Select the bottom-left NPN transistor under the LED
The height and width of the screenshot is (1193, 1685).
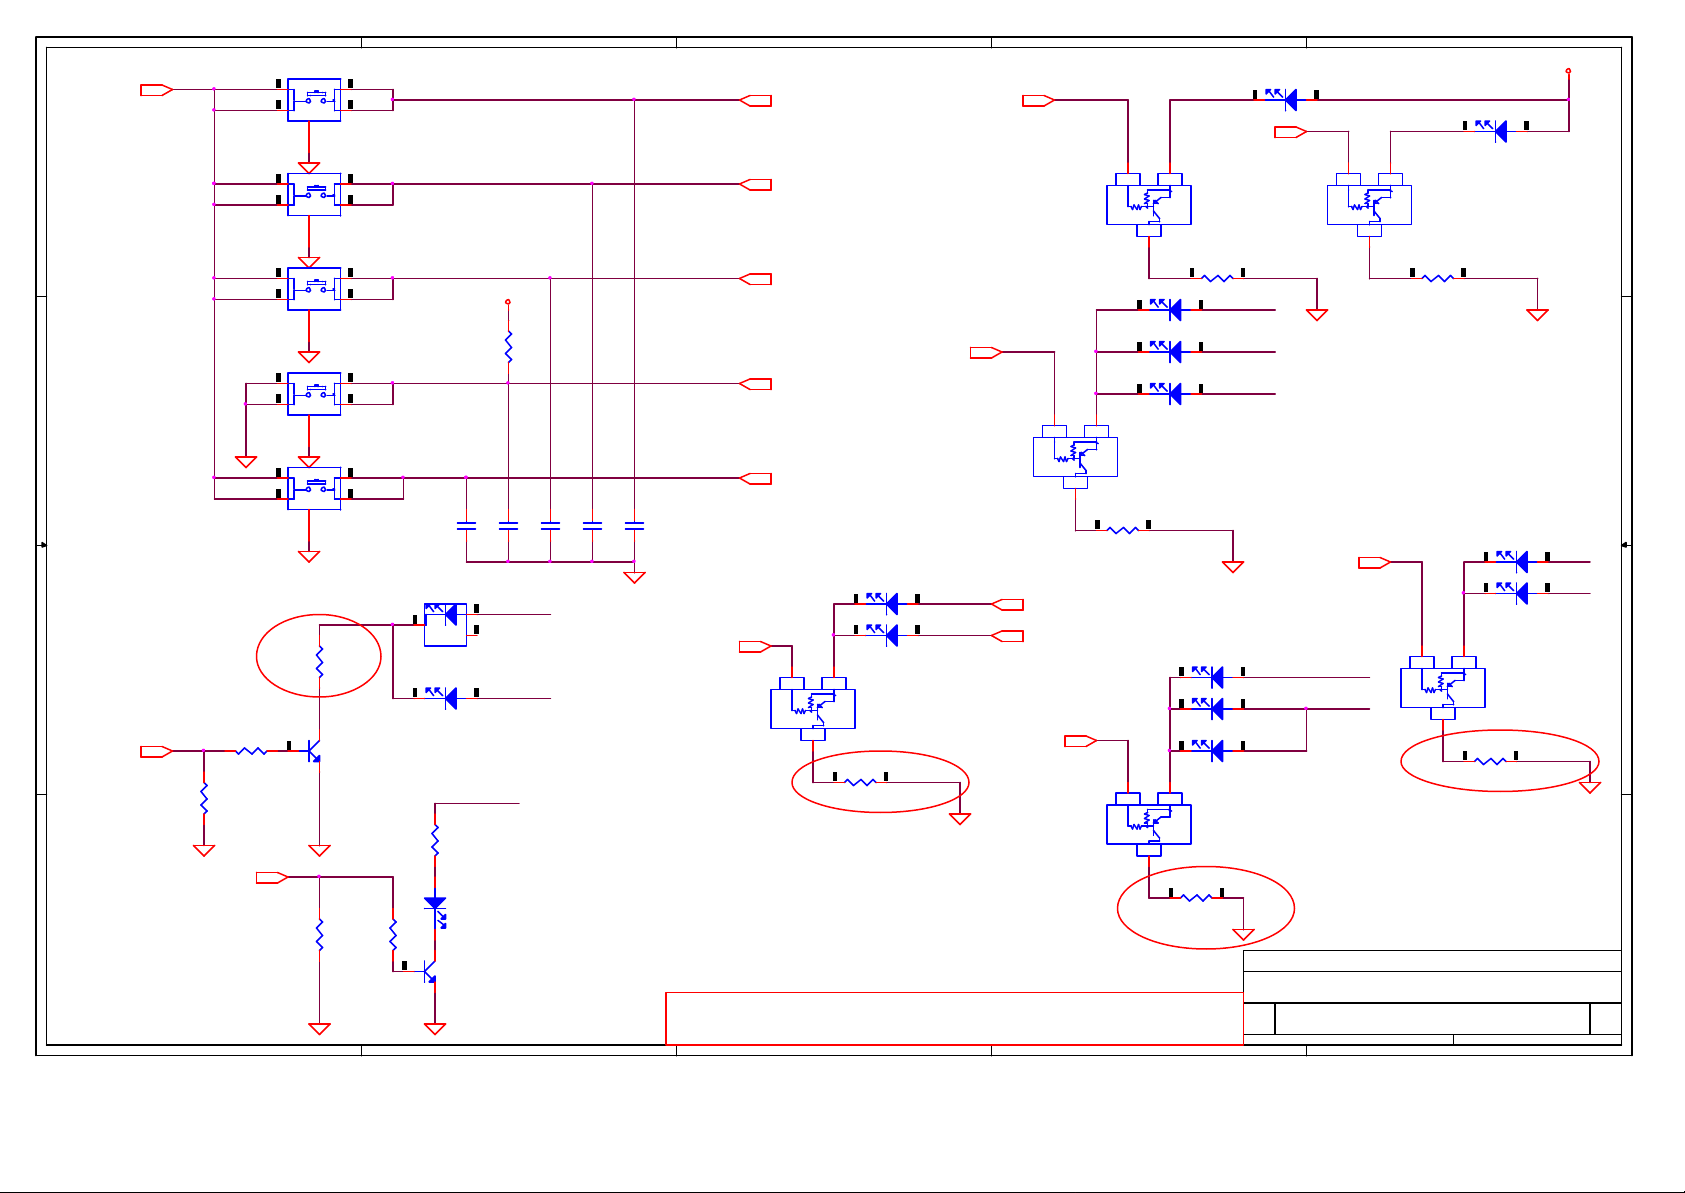click(429, 971)
